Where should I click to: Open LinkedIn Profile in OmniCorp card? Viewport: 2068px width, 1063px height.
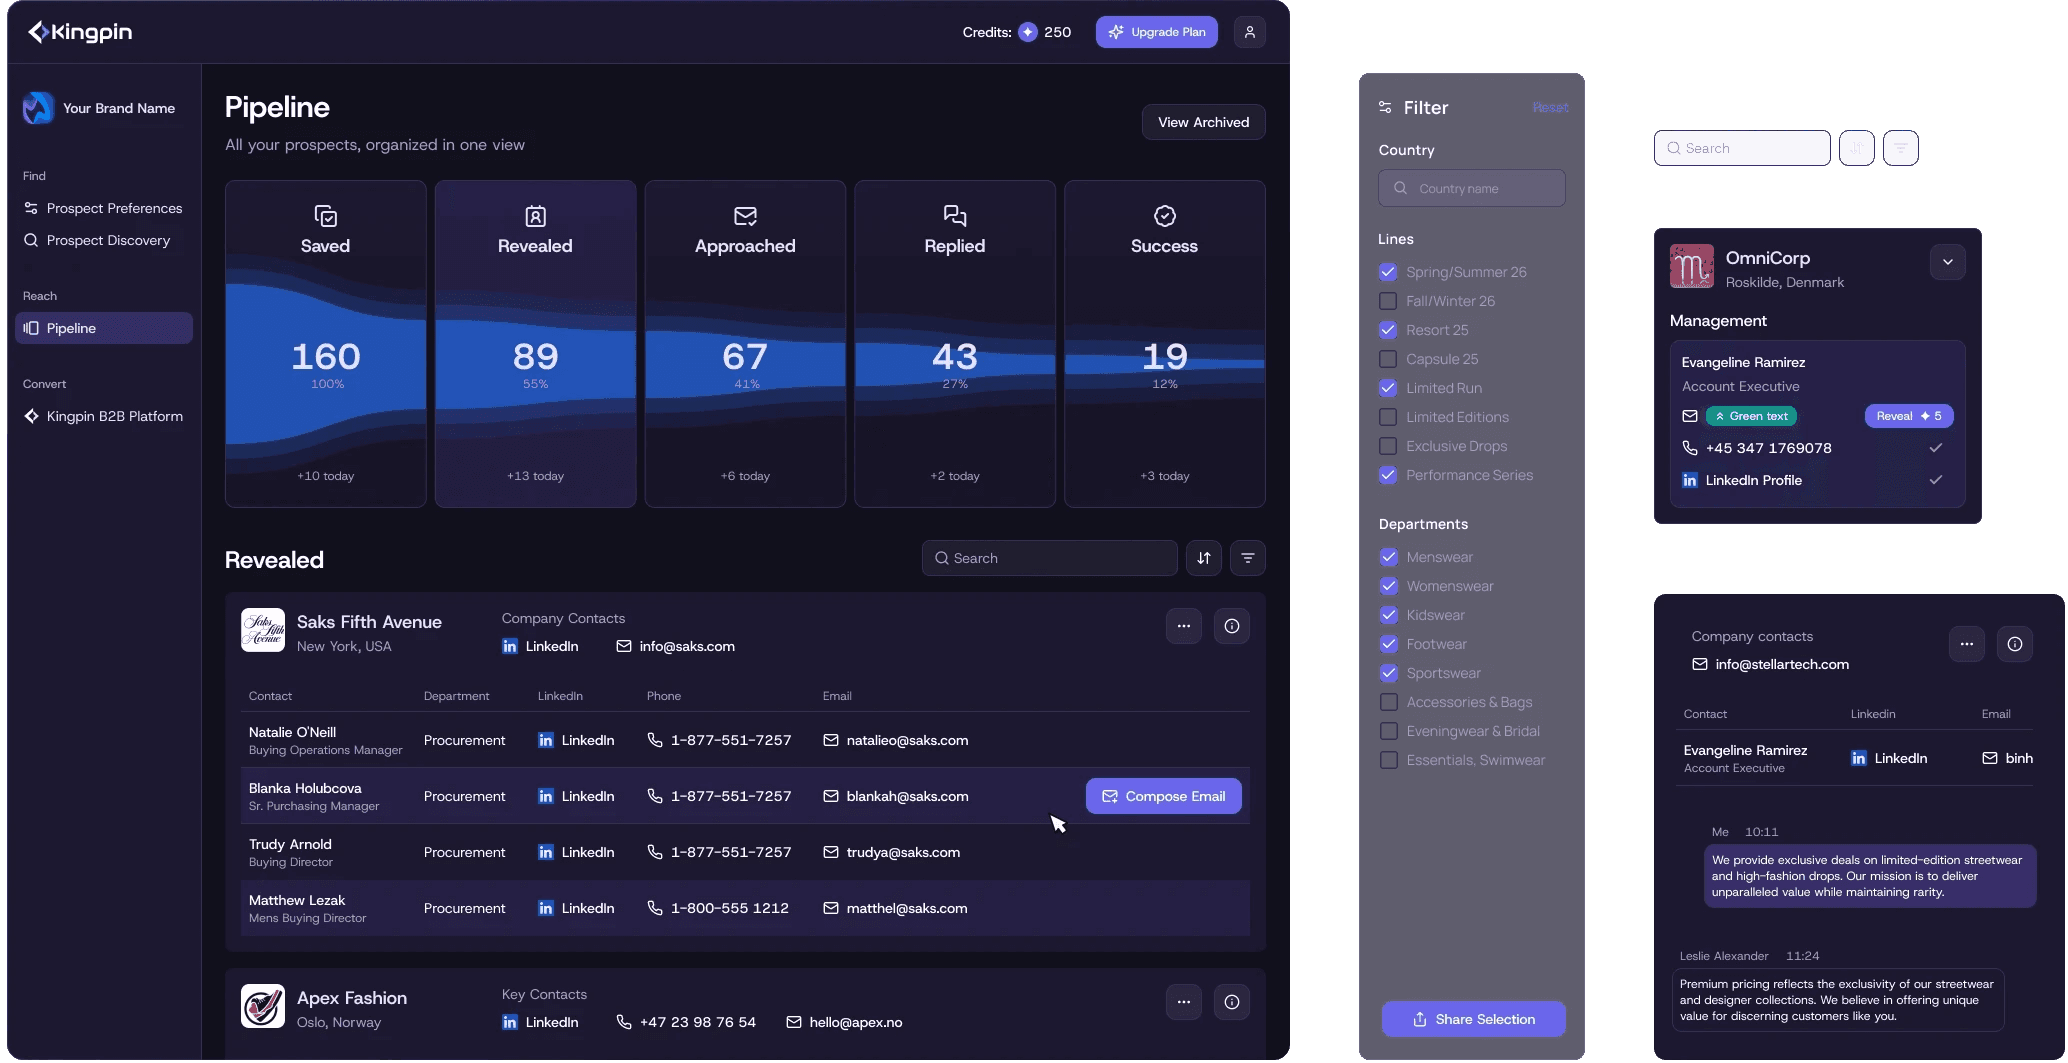(1754, 480)
